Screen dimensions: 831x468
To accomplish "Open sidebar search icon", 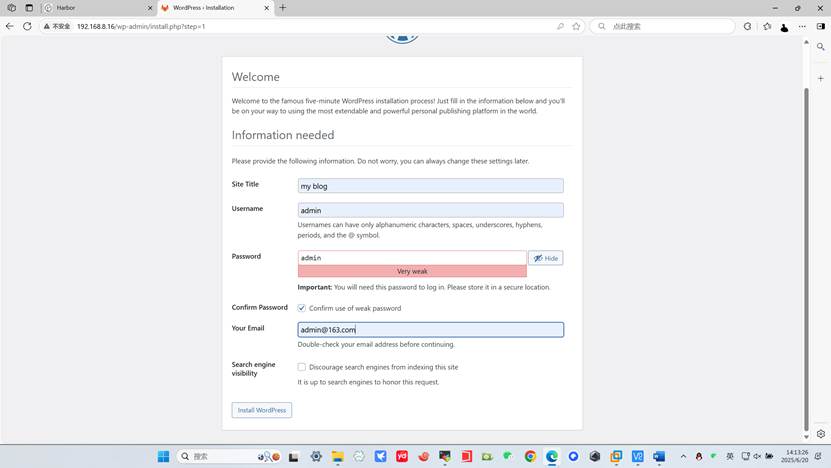I will pos(820,47).
